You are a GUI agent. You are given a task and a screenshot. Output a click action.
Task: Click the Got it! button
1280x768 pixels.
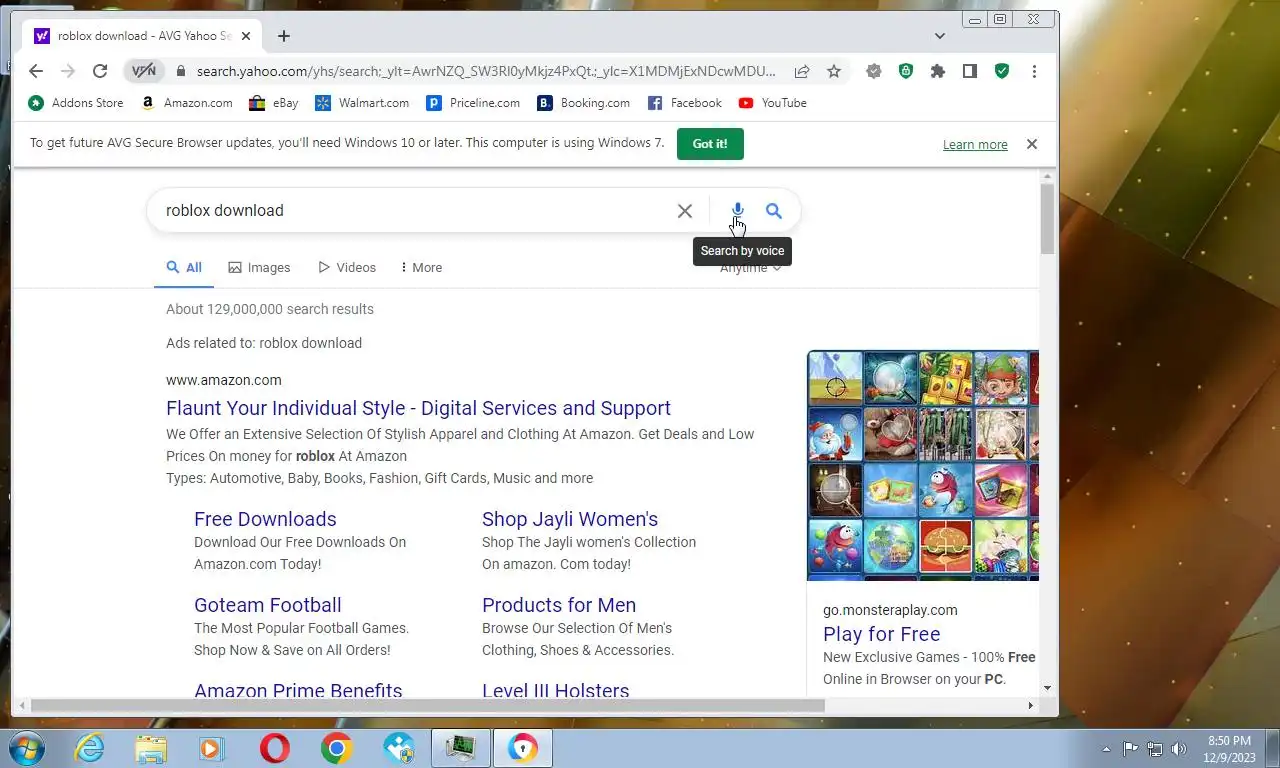point(710,144)
